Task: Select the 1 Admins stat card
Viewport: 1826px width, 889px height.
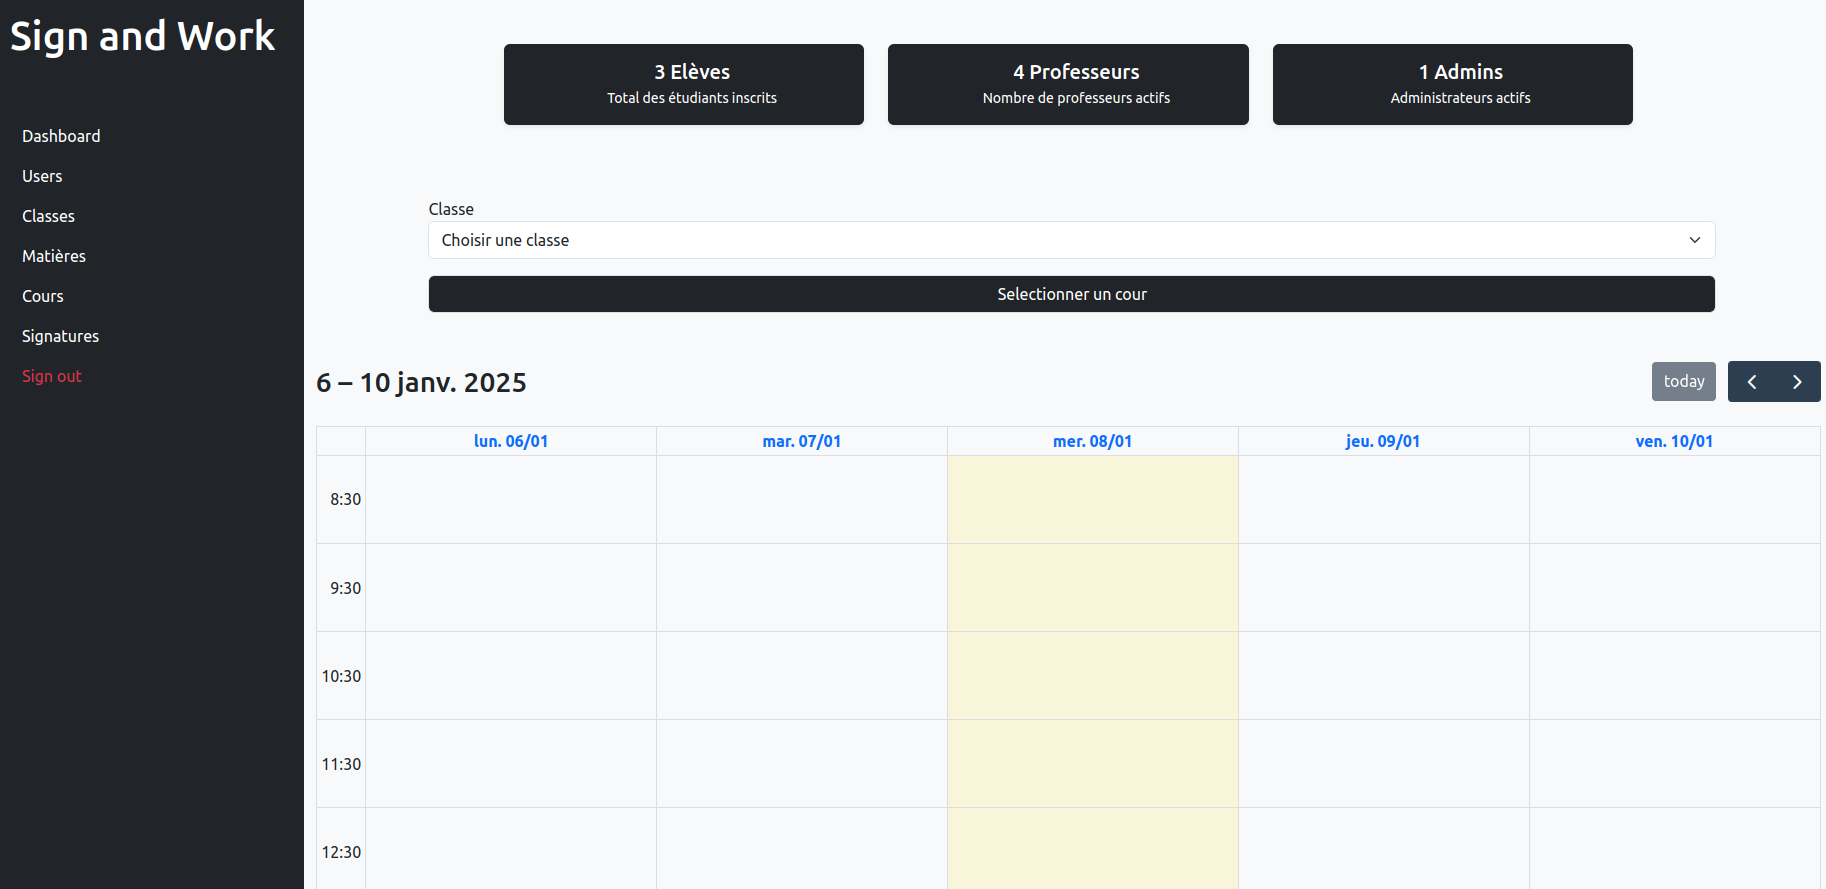Action: pyautogui.click(x=1452, y=84)
